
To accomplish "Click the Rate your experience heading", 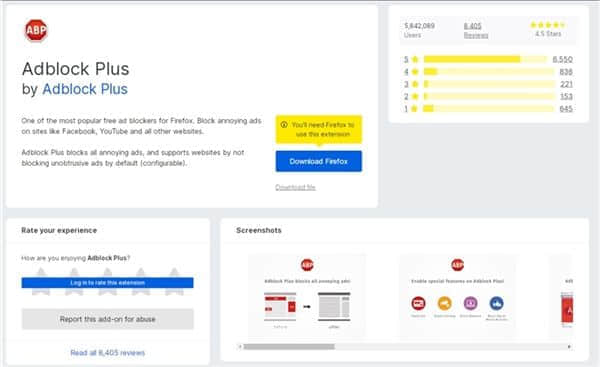I will [59, 230].
